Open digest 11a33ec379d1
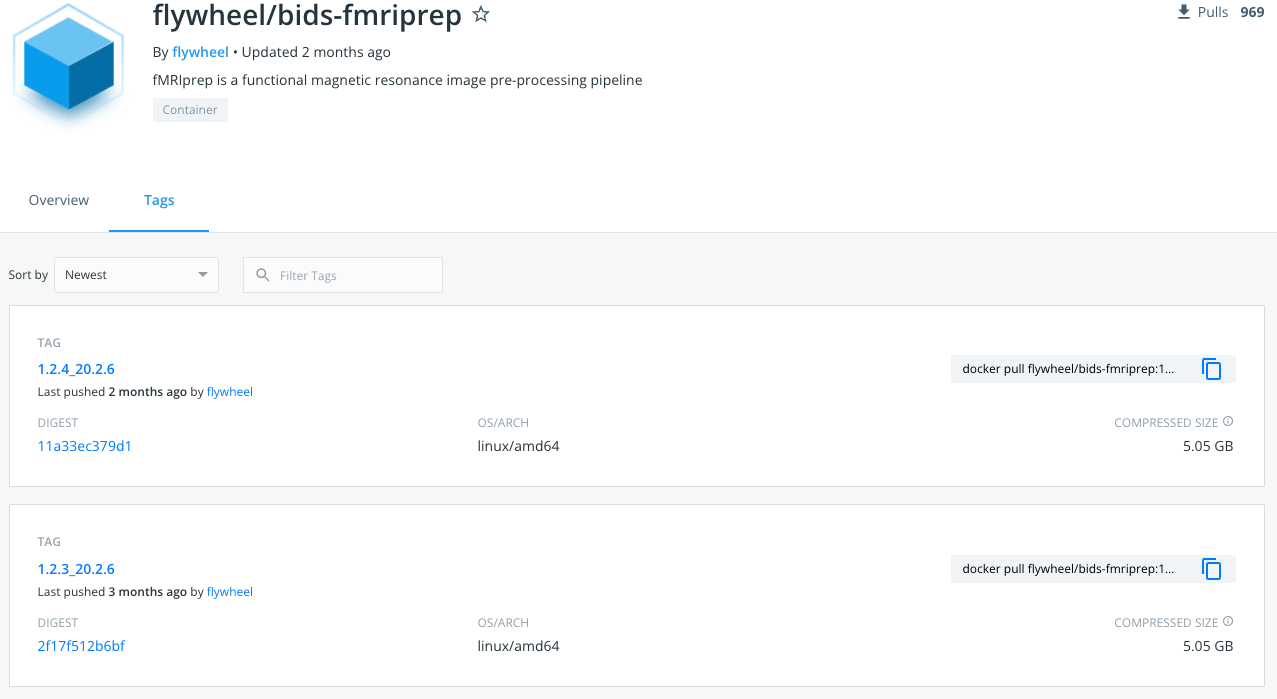This screenshot has height=699, width=1277. tap(85, 446)
